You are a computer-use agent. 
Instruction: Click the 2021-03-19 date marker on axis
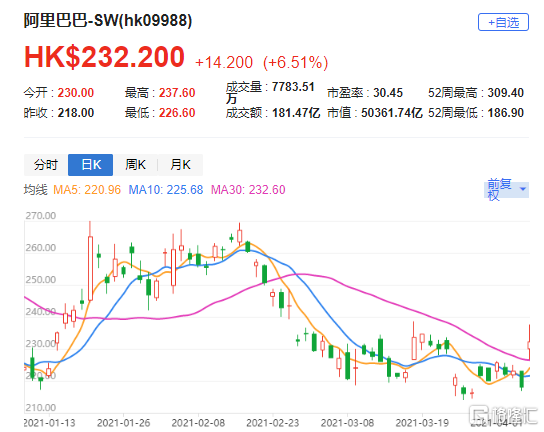[x=422, y=423]
